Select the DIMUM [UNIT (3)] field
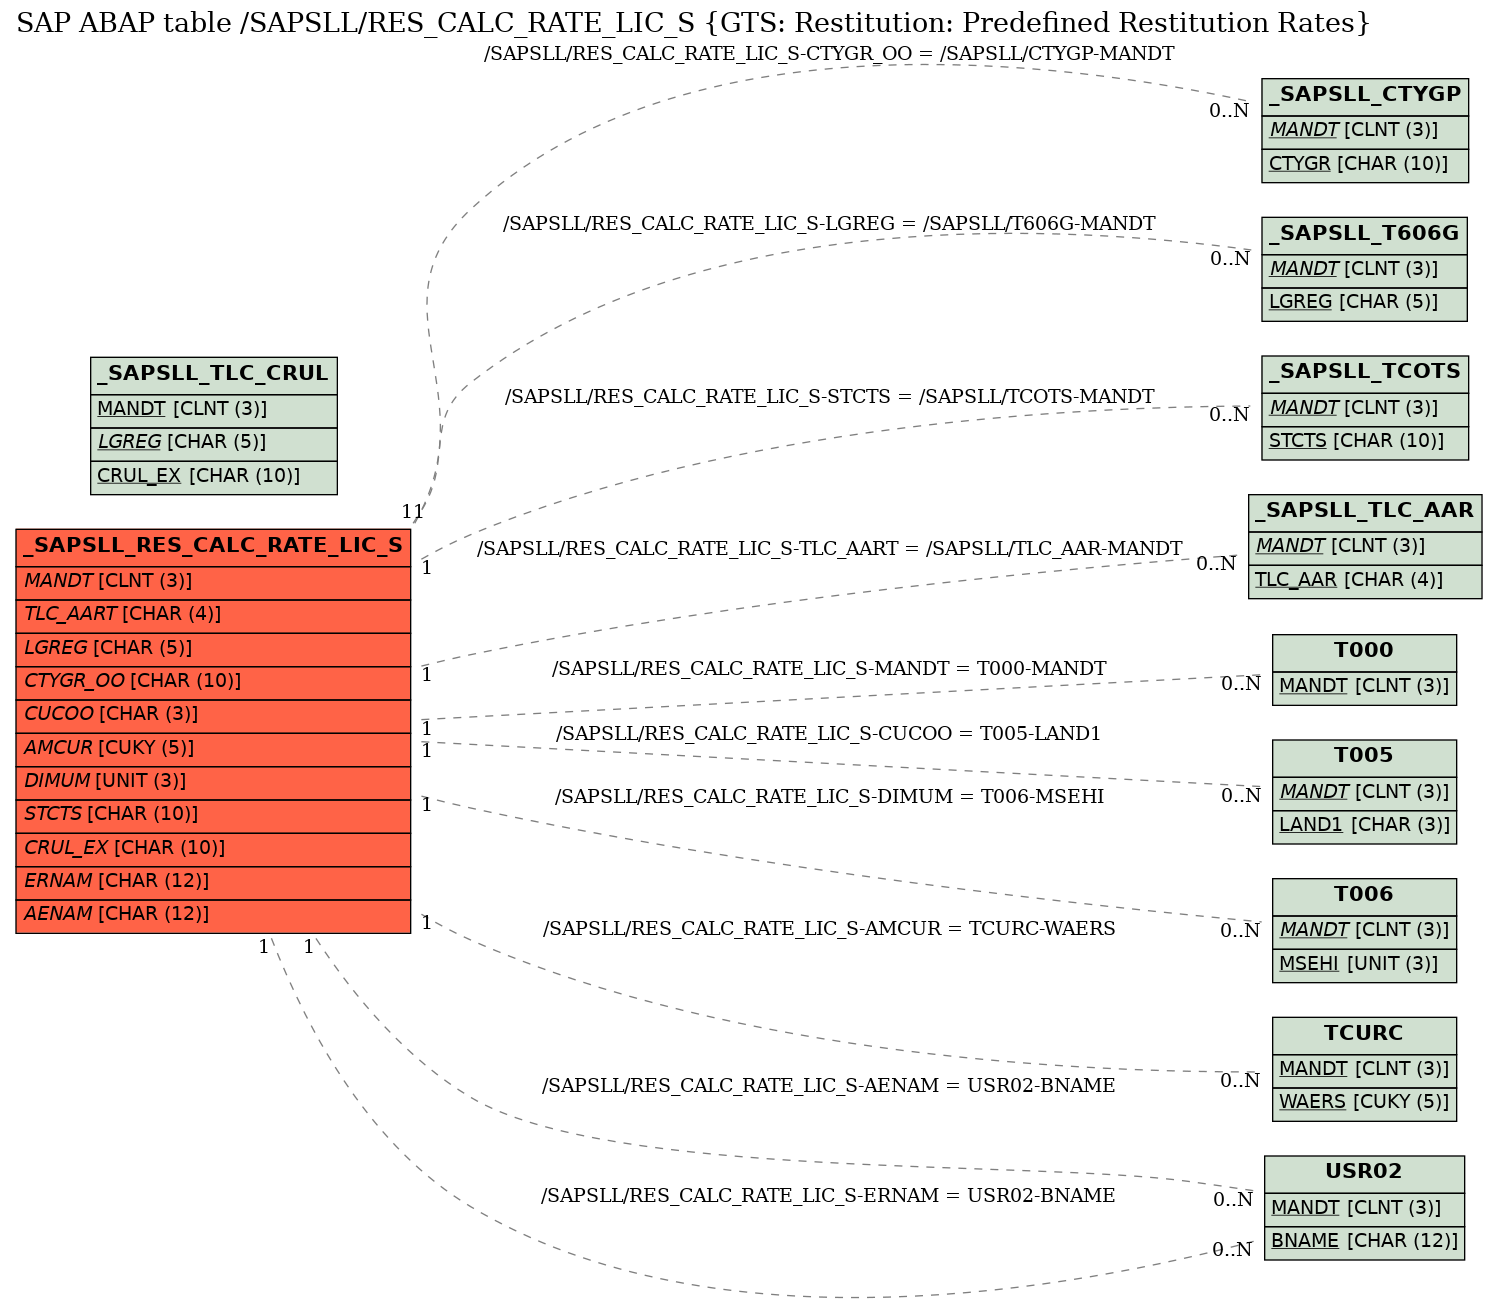The image size is (1497, 1303). click(213, 783)
